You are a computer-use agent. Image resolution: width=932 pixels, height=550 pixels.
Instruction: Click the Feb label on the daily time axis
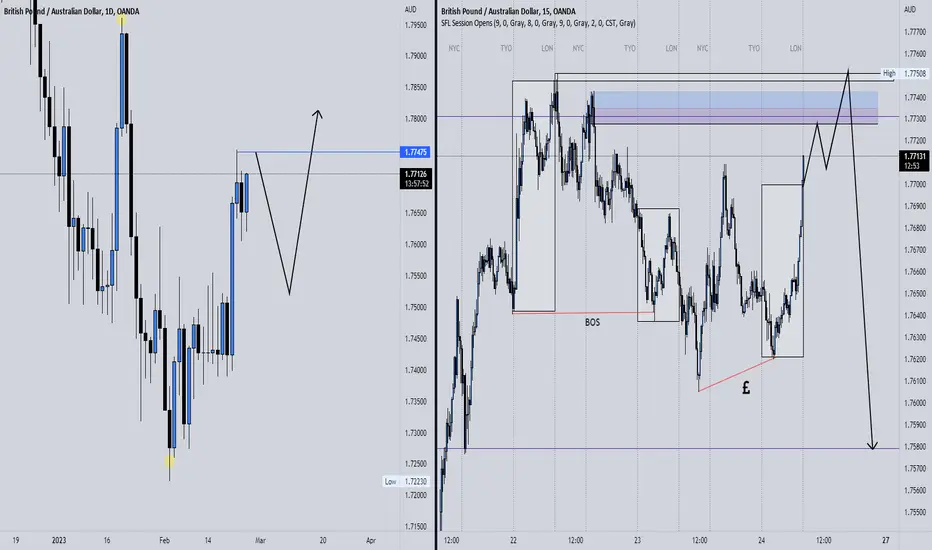[165, 540]
